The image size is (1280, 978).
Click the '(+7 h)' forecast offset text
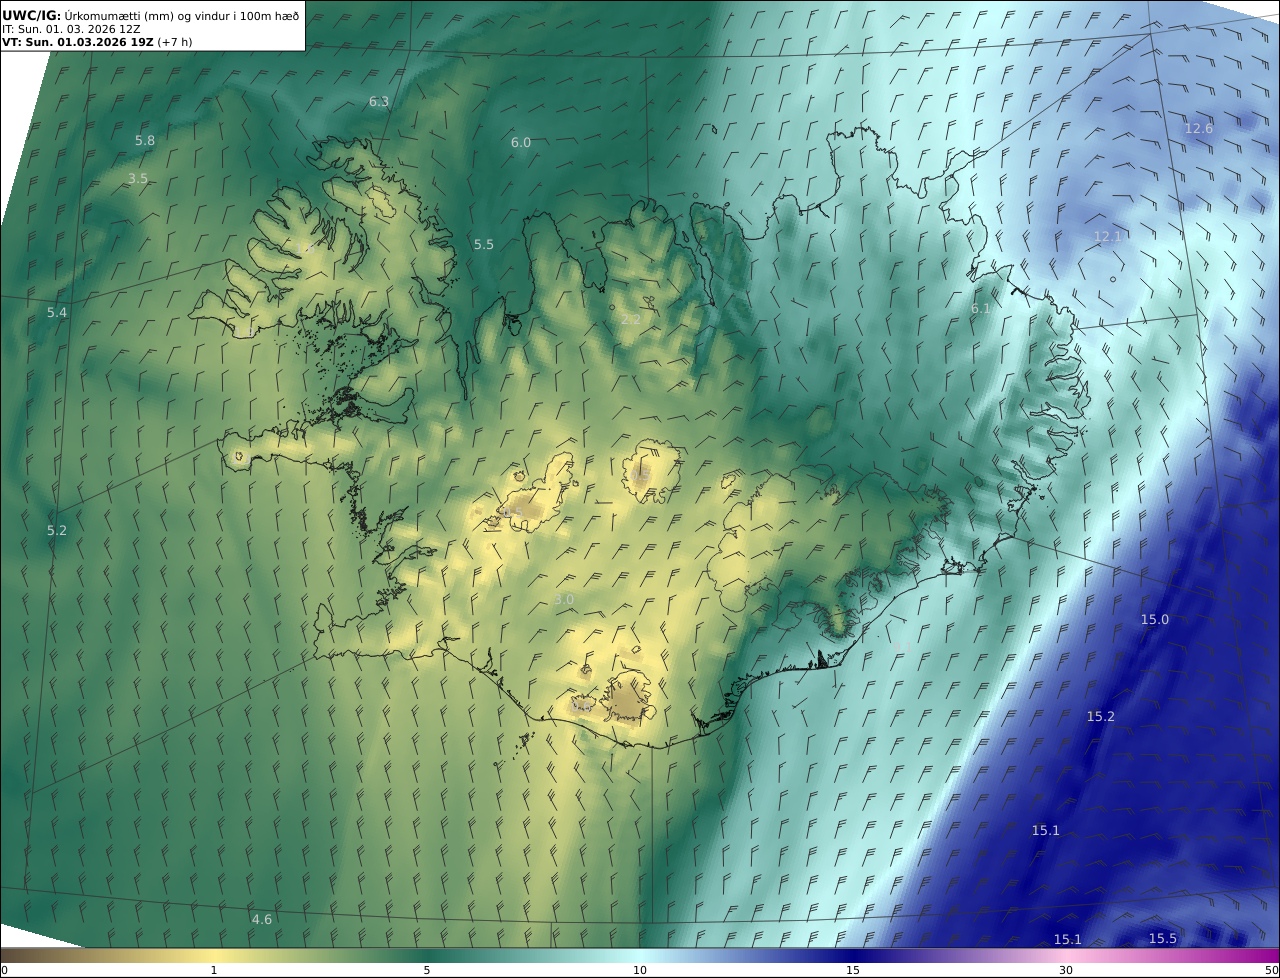pos(175,43)
